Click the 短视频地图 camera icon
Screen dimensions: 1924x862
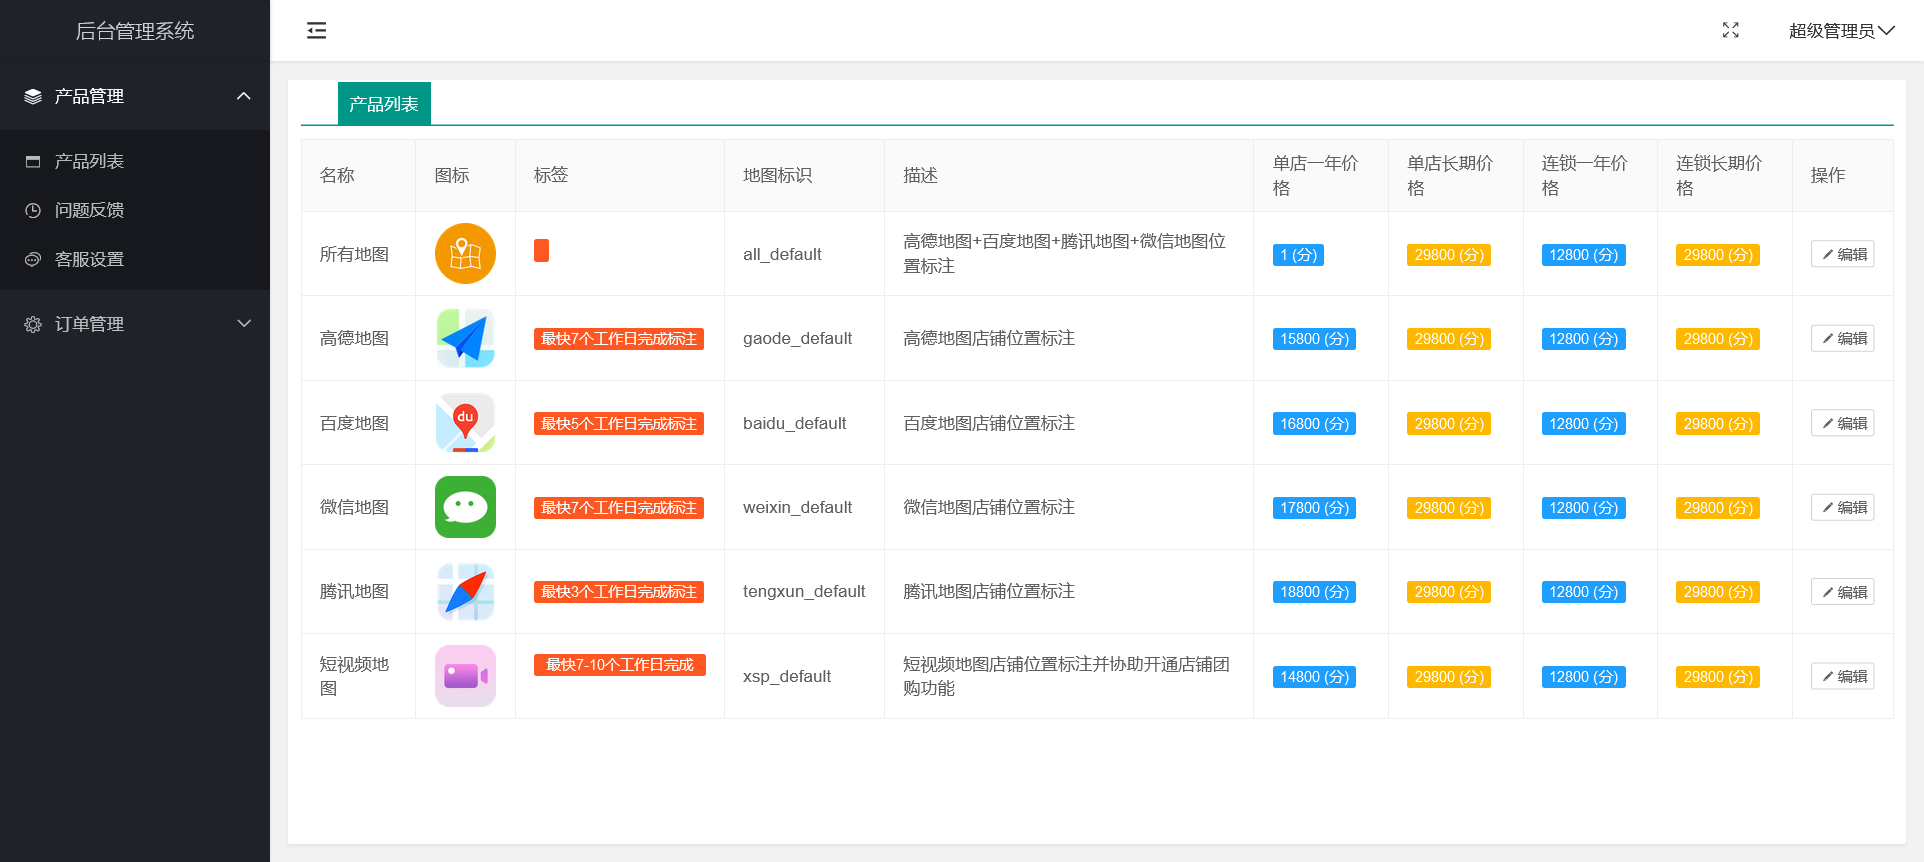[x=465, y=676]
